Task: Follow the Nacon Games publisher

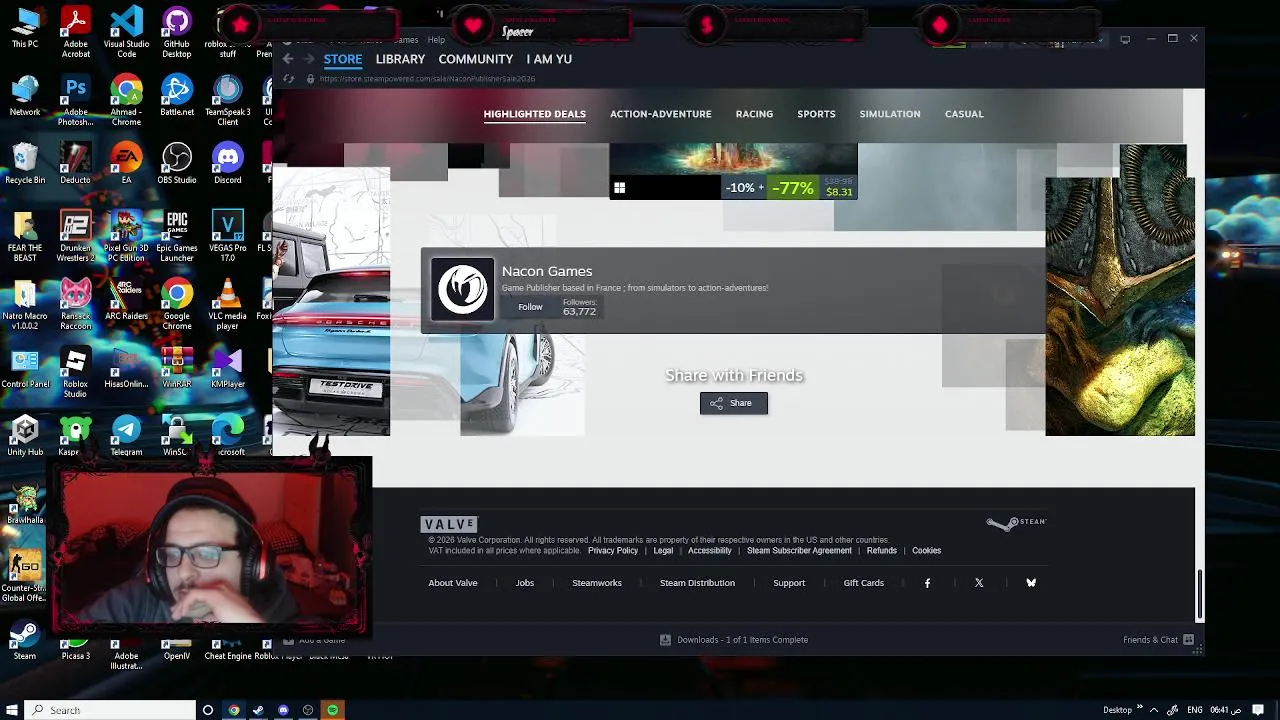Action: point(530,307)
